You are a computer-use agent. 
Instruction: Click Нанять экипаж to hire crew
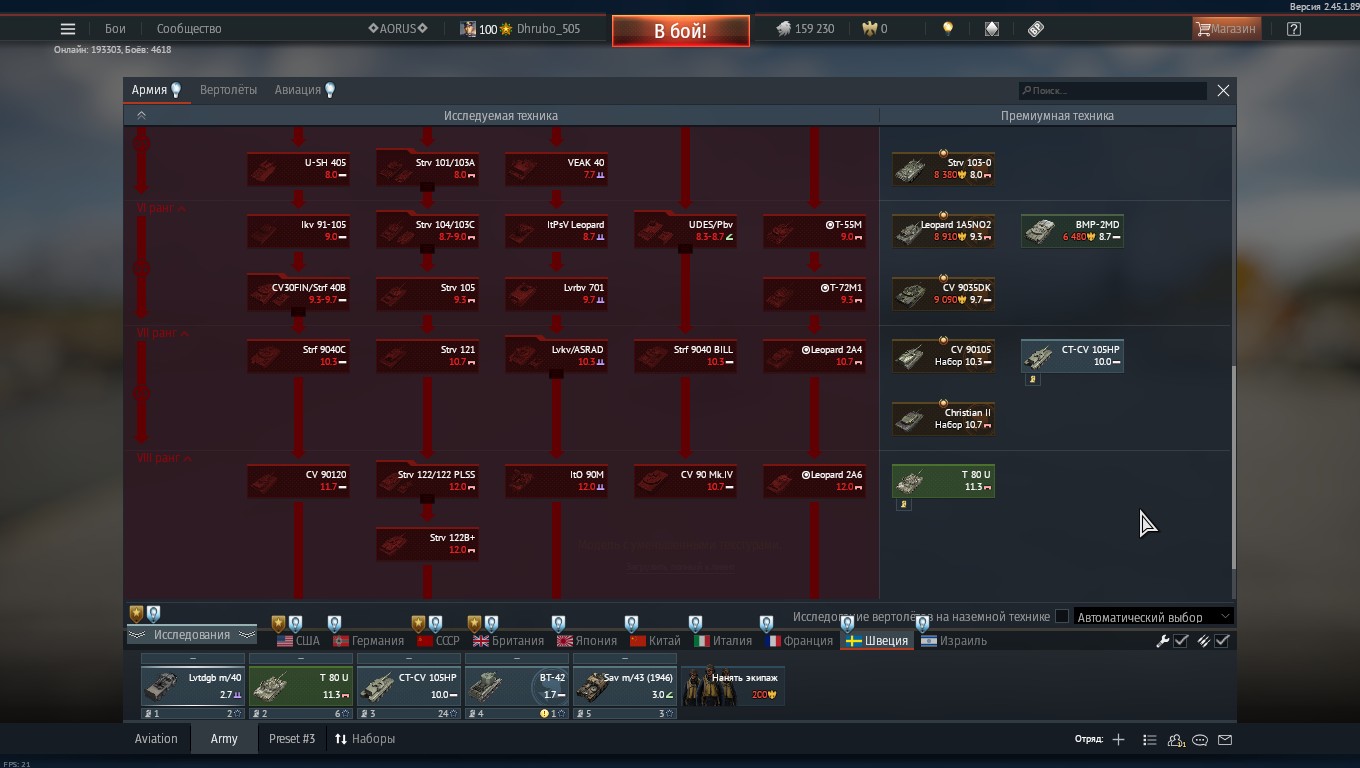(733, 685)
